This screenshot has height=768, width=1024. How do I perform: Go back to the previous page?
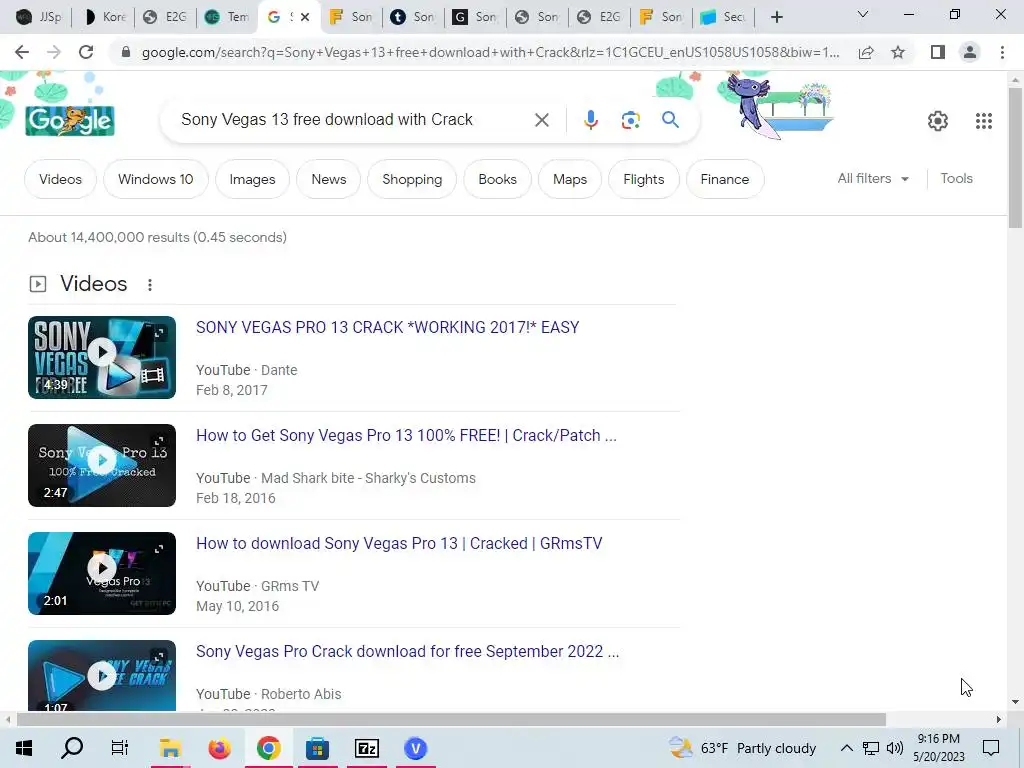[22, 52]
